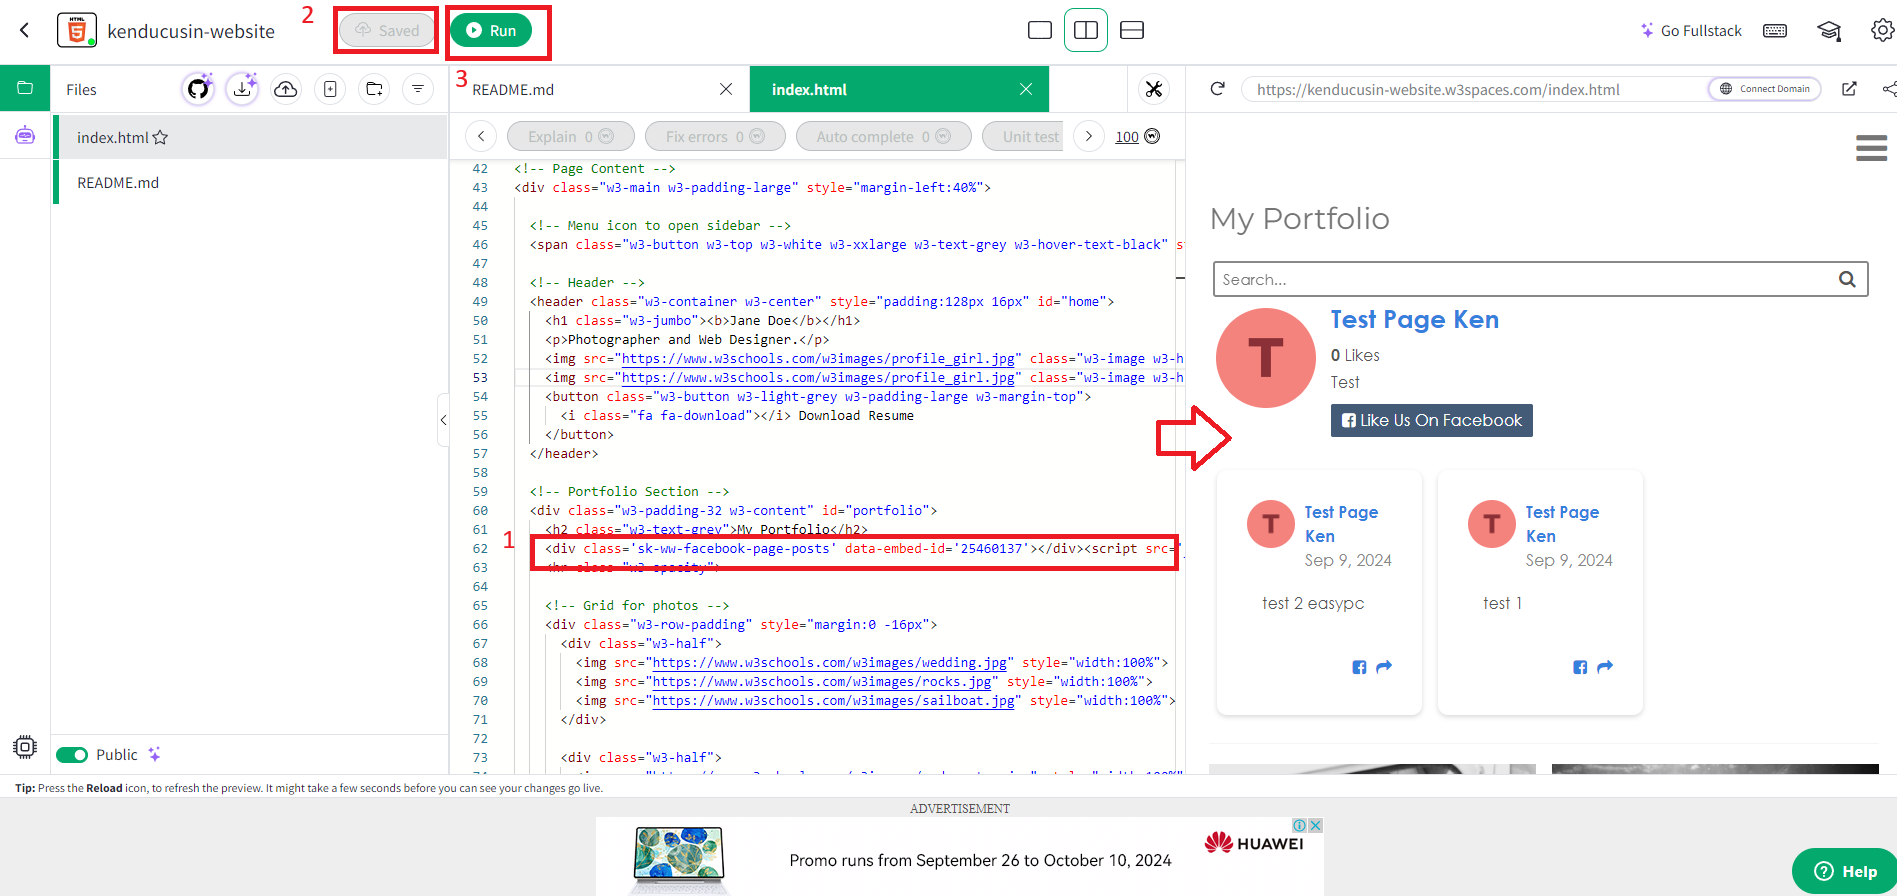Click the cloud upload icon
The height and width of the screenshot is (896, 1897).
286,89
